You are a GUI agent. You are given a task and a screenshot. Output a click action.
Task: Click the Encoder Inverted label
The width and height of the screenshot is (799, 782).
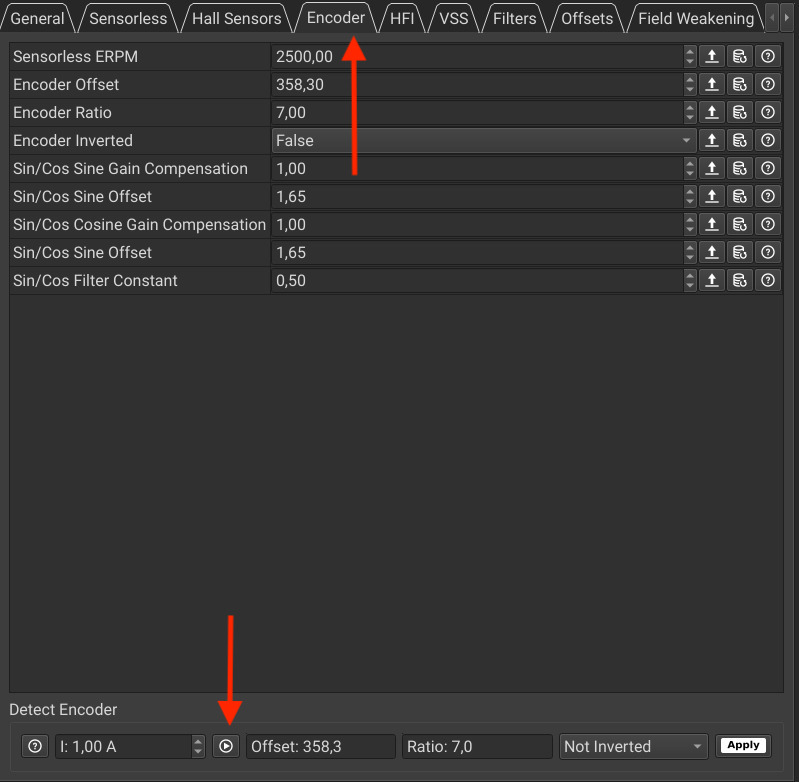coord(73,141)
